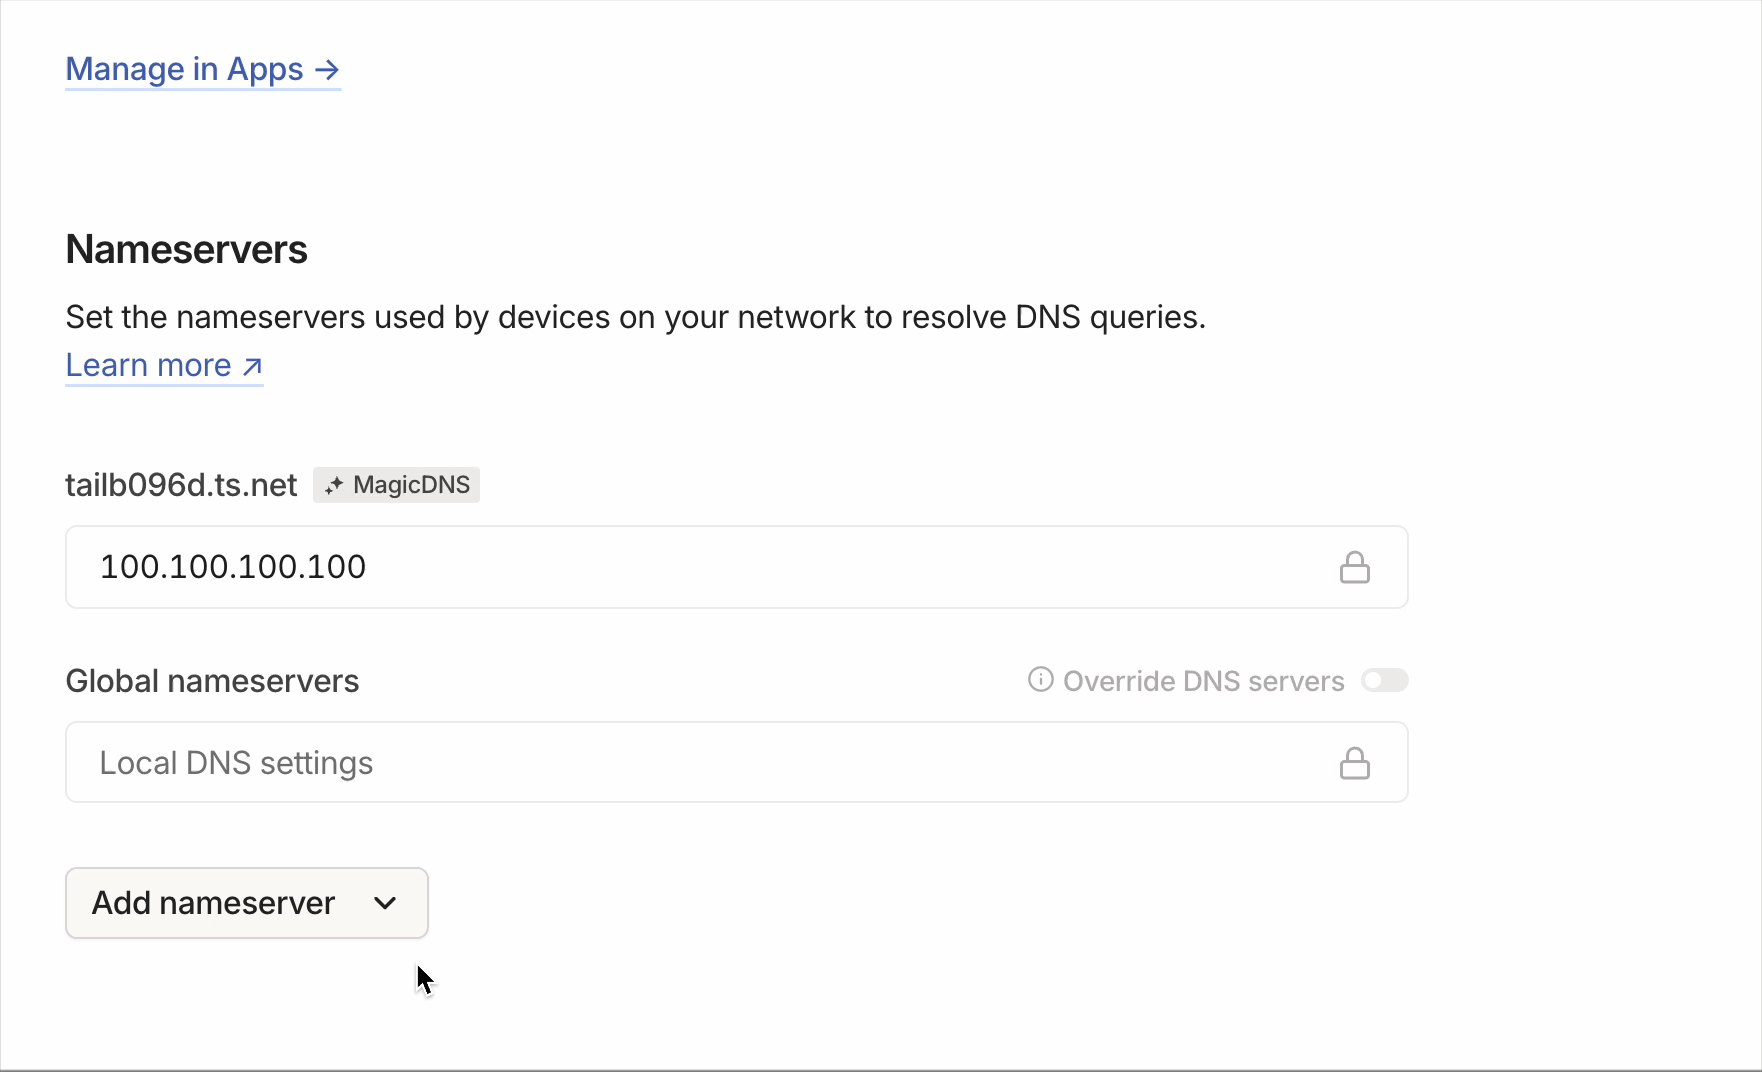
Task: Enable the Override DNS servers toggle
Action: tap(1386, 680)
